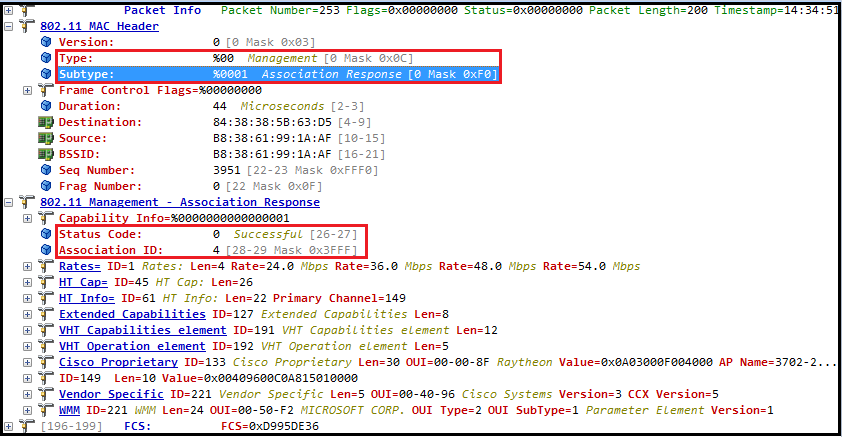The image size is (842, 437).
Task: Collapse the 802.11 MAC Header section
Action: point(10,26)
